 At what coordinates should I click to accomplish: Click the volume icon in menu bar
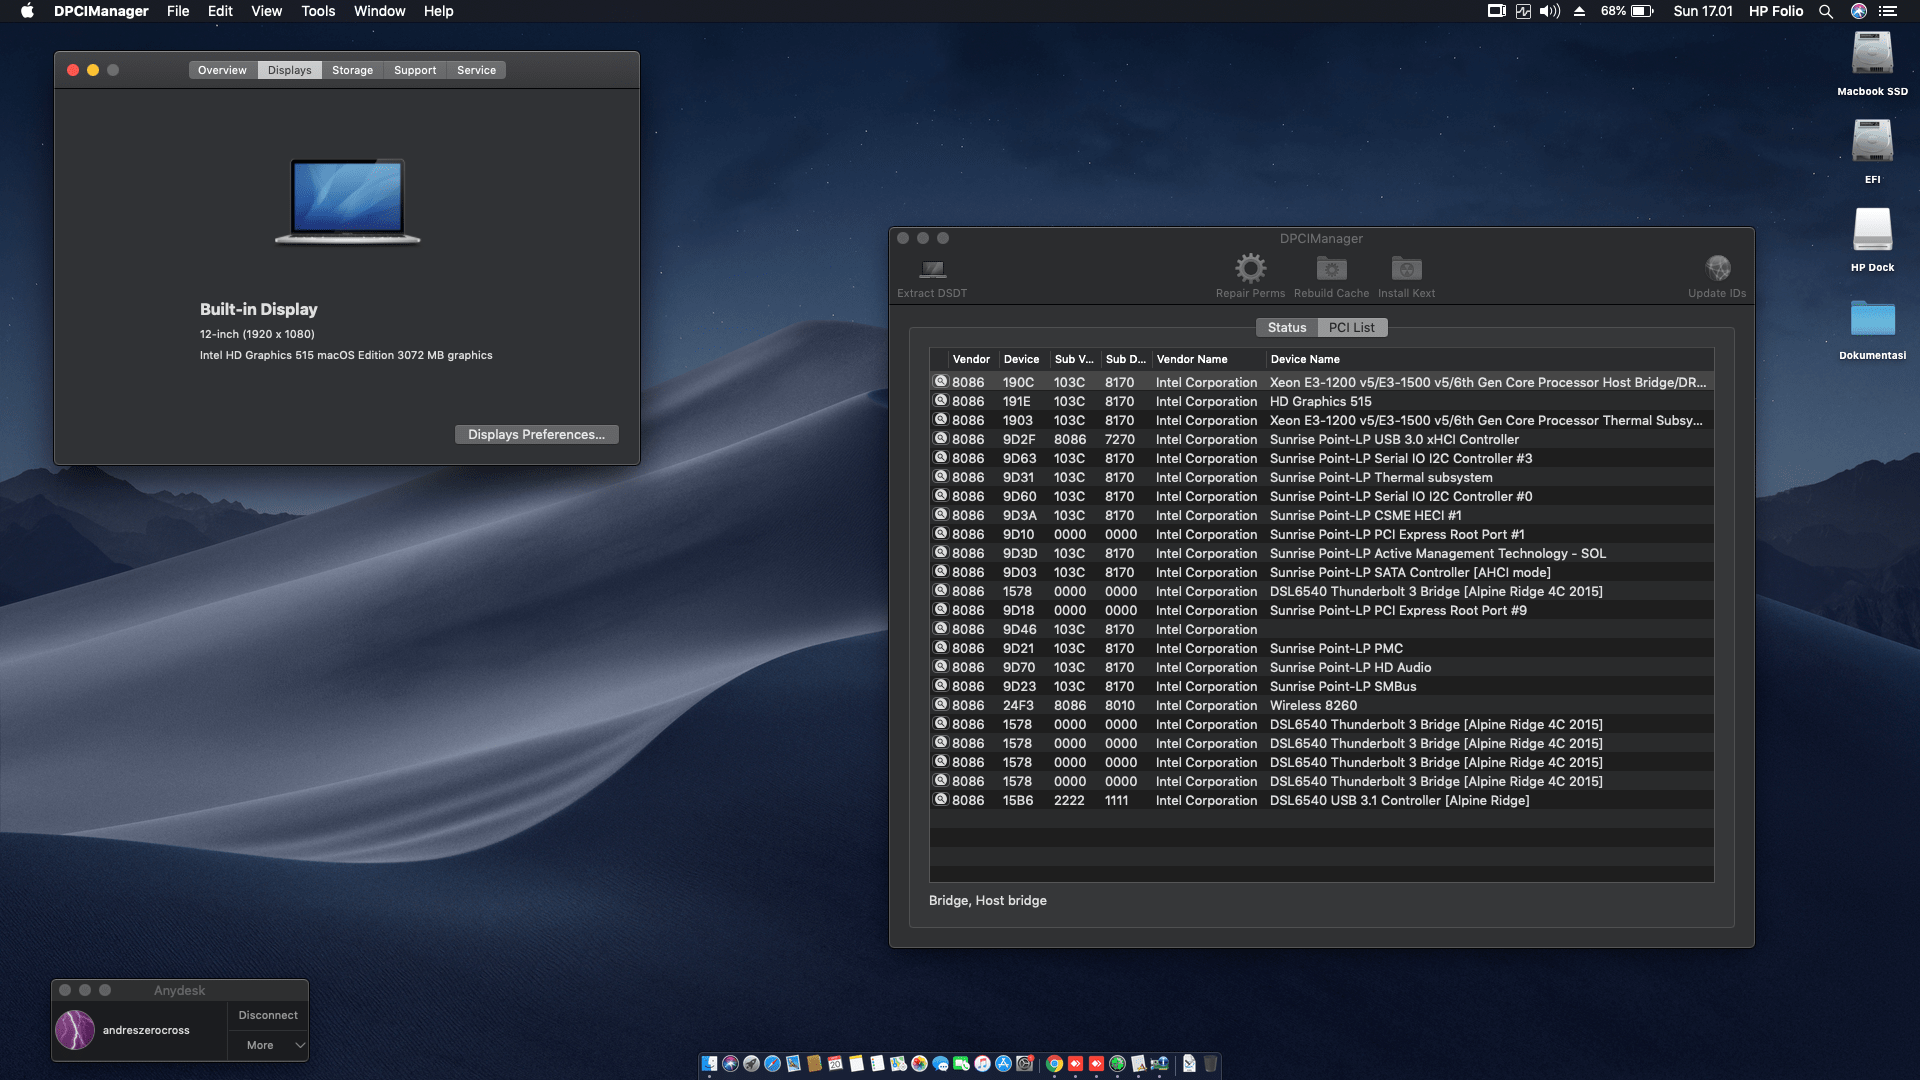coord(1550,11)
